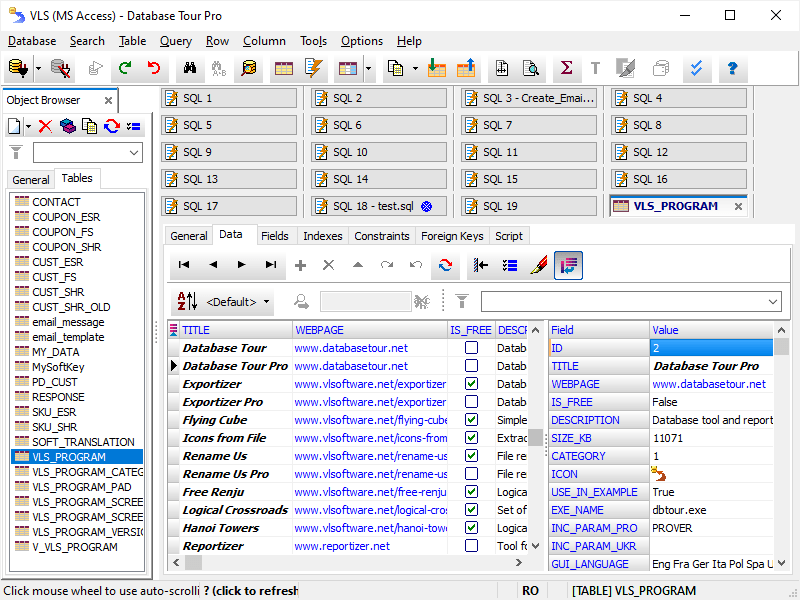Click the purple sigma aggregate icon
This screenshot has height=600, width=800.
(x=566, y=68)
